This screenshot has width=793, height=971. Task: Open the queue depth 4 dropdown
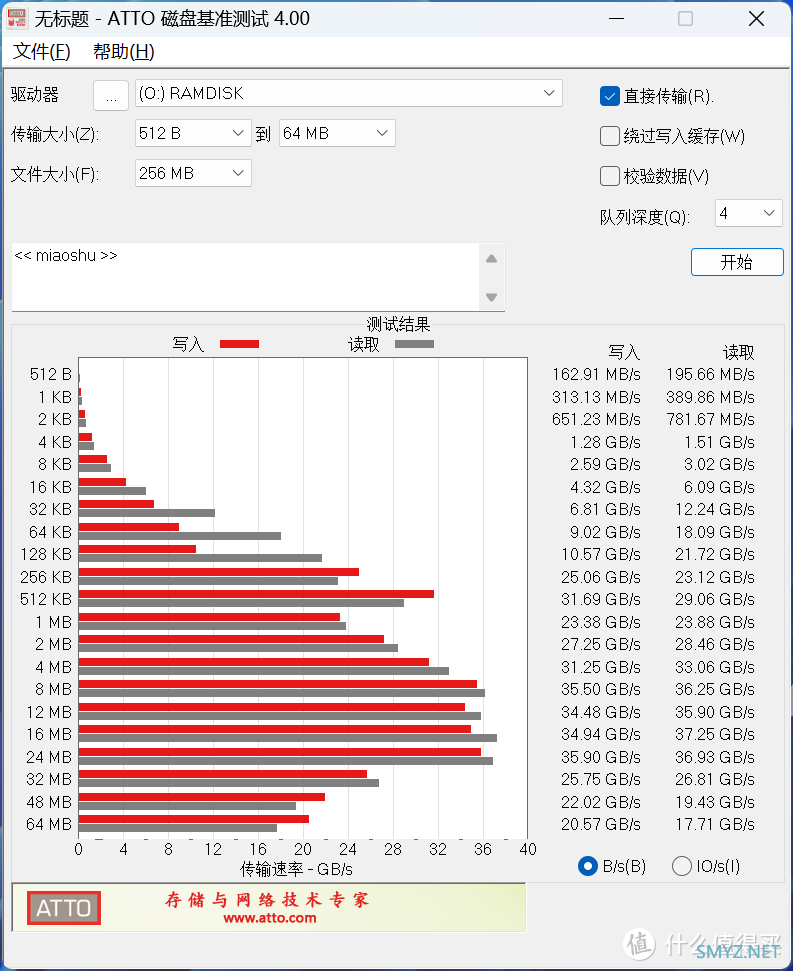748,213
